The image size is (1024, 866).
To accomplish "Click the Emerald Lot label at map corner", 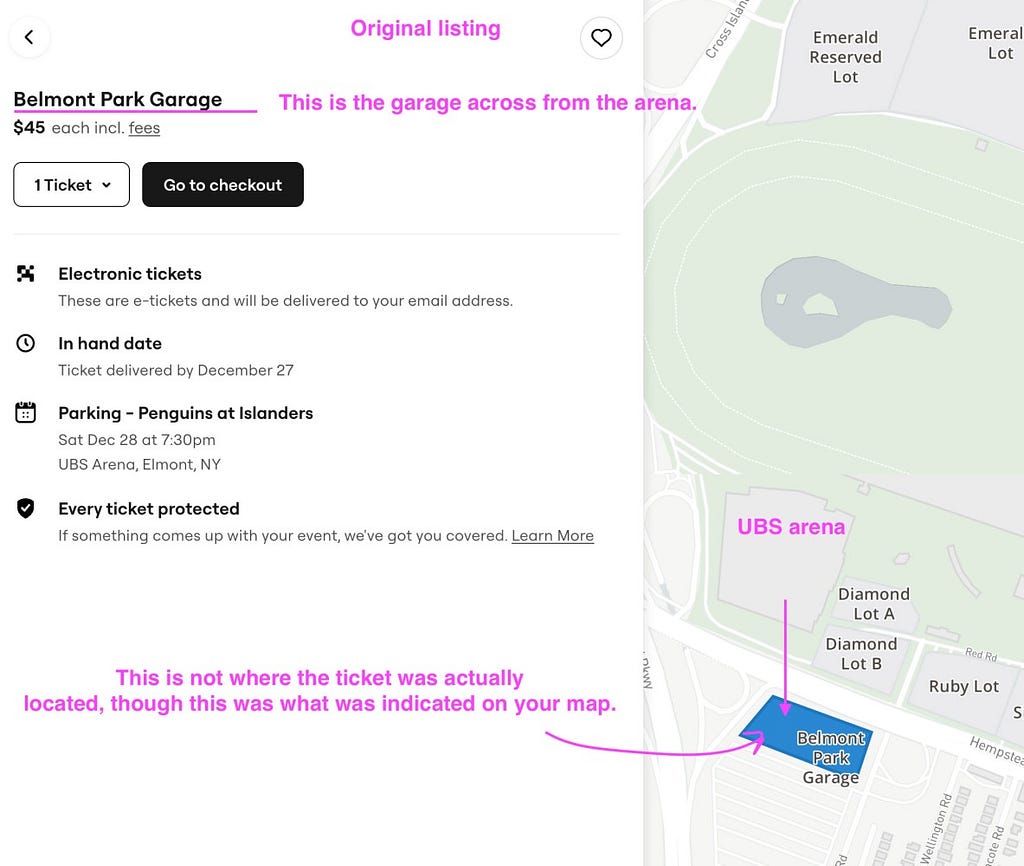I will click(996, 43).
